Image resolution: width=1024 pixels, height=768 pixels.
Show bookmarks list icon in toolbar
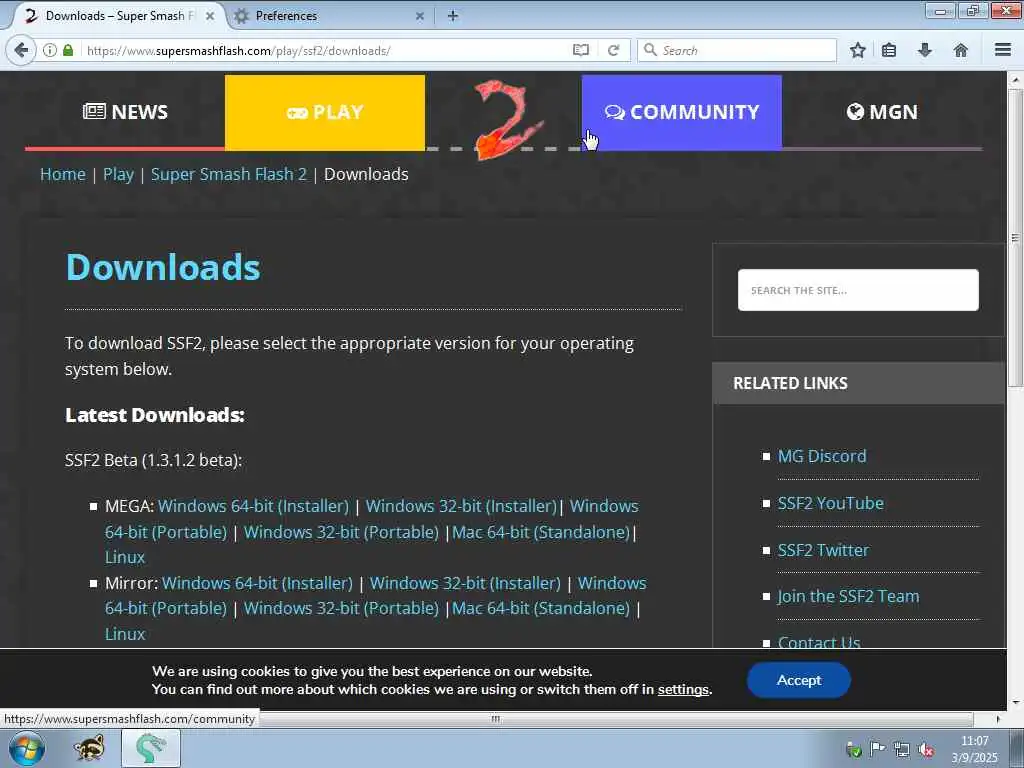click(x=889, y=50)
